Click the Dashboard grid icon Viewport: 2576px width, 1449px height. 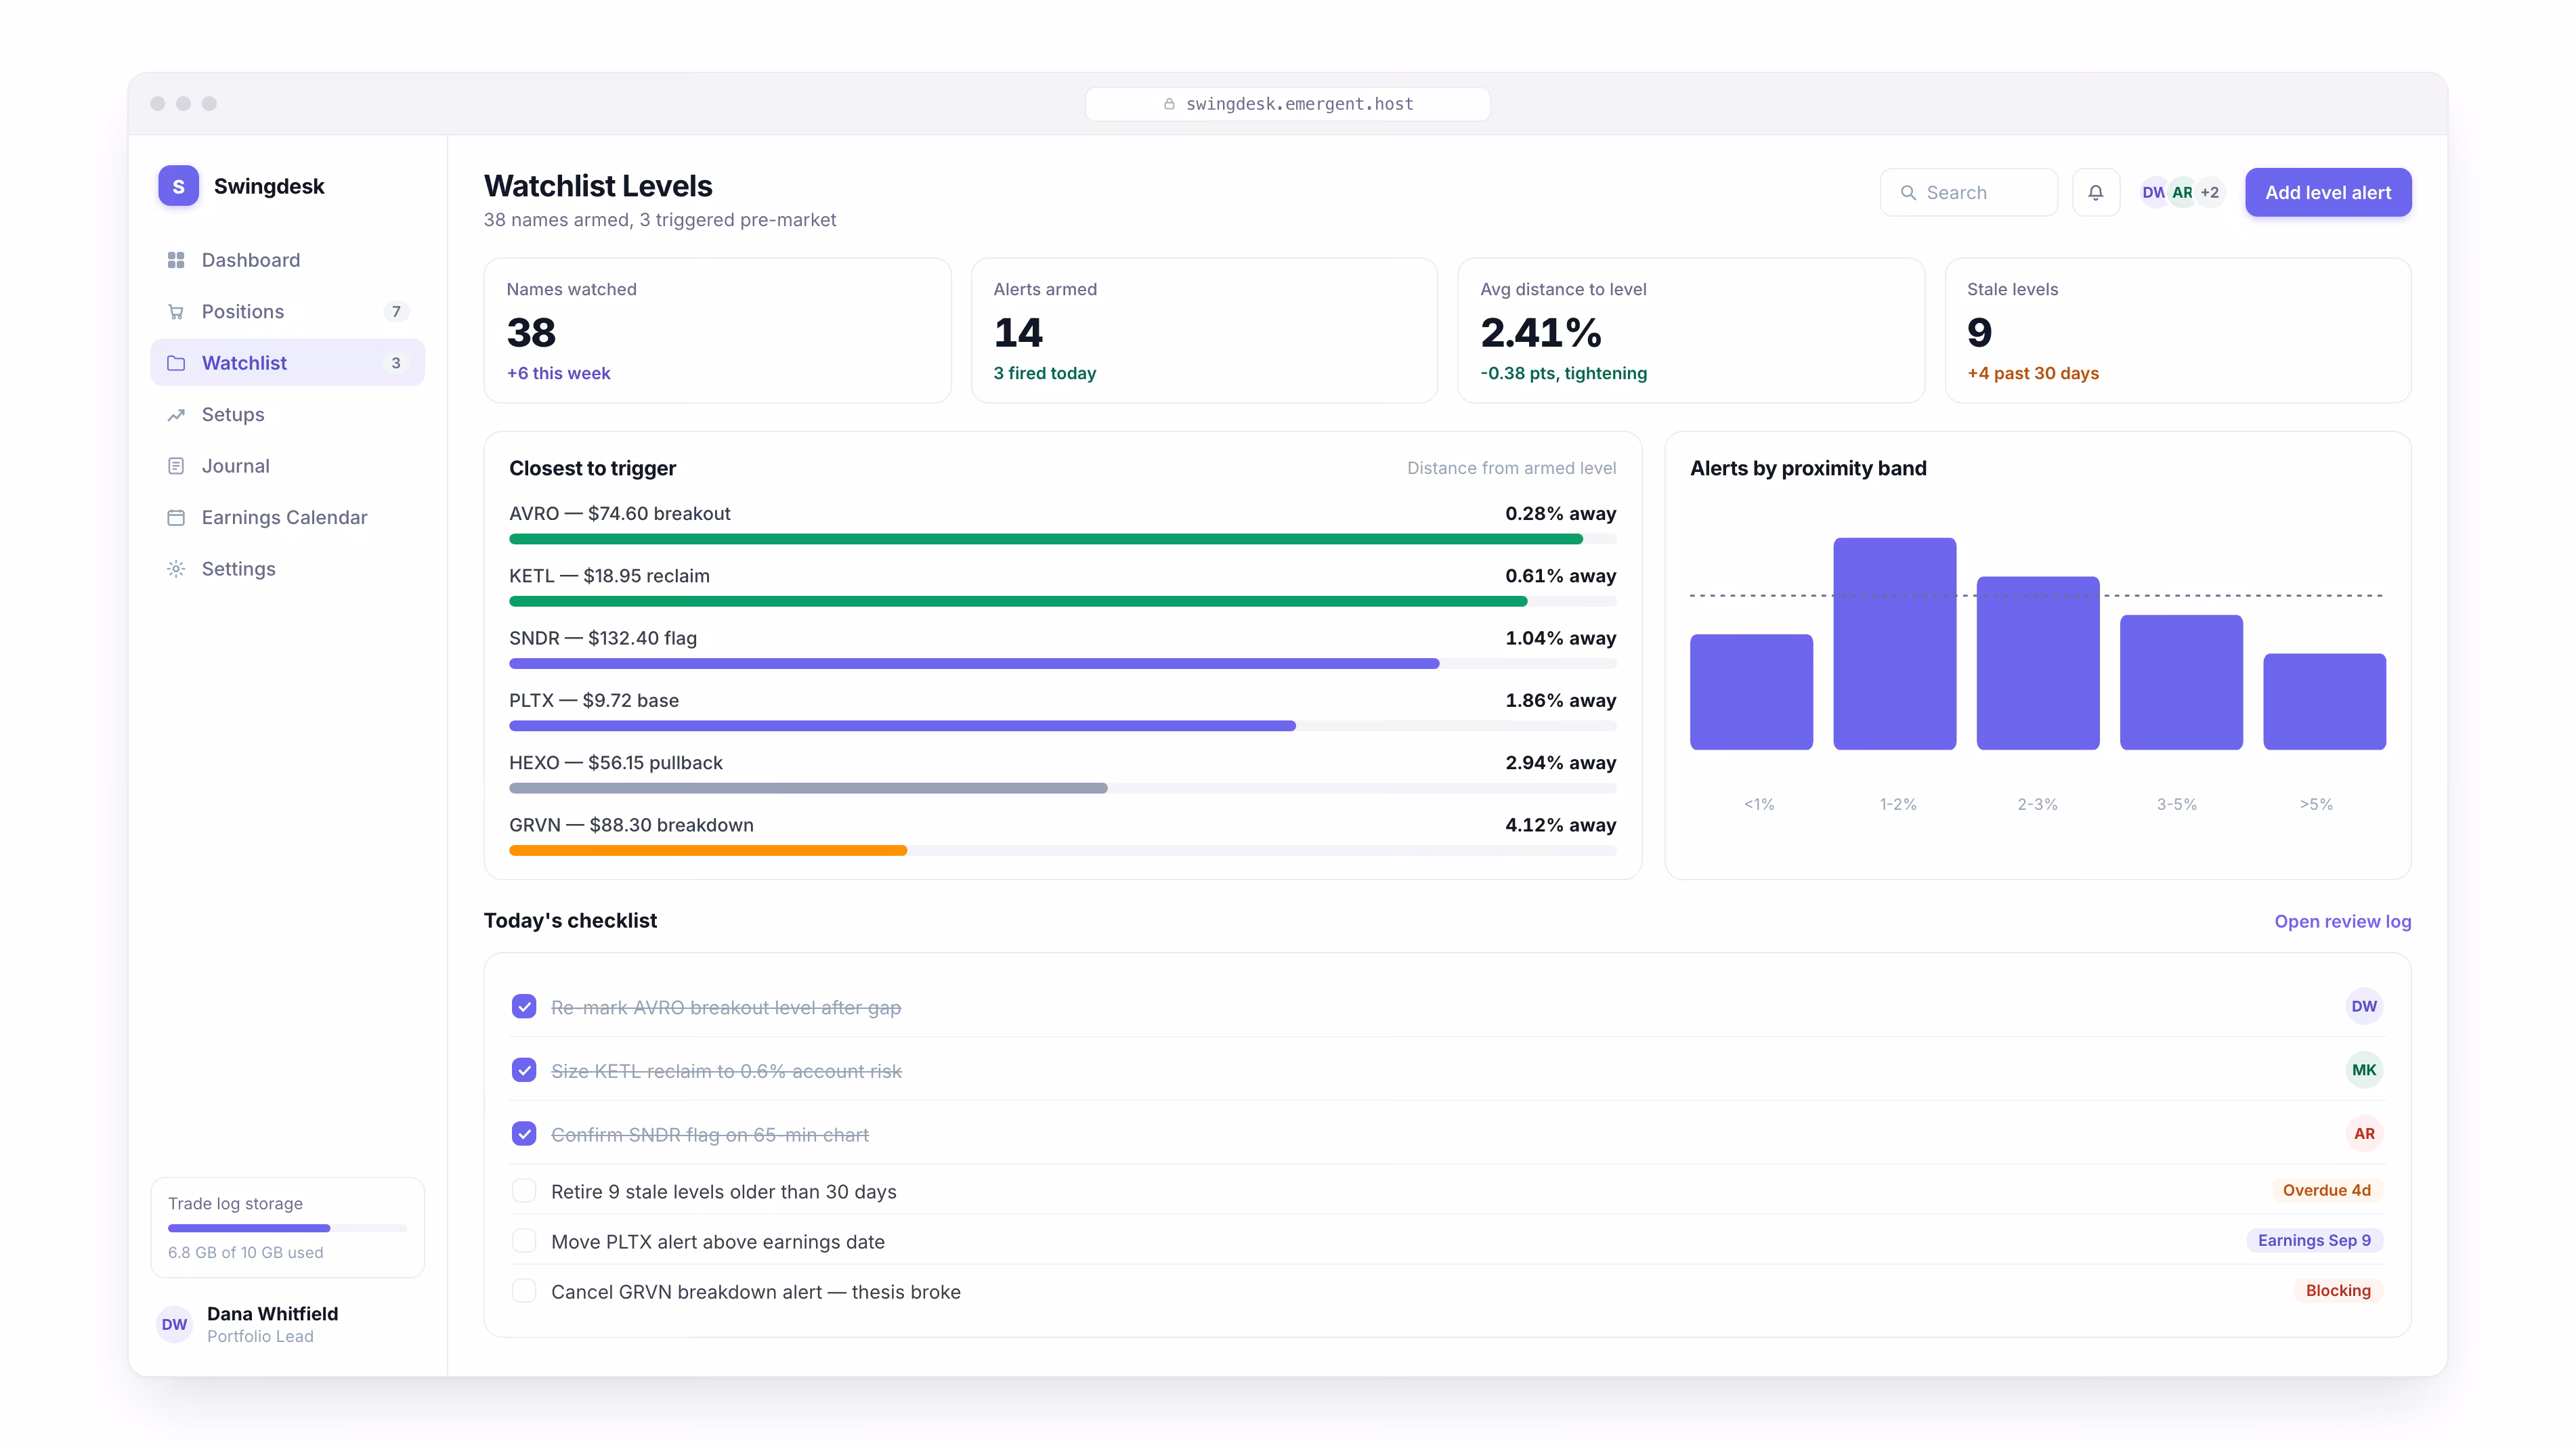[176, 260]
